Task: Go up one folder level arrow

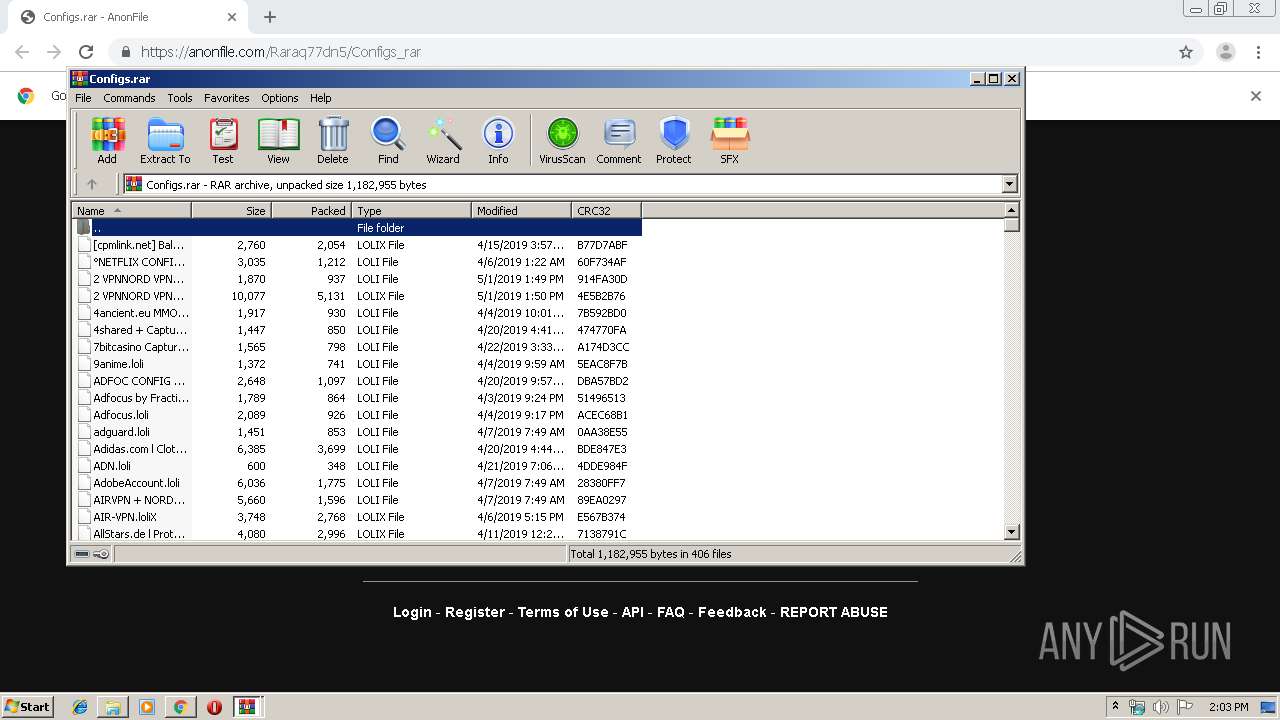Action: 92,184
